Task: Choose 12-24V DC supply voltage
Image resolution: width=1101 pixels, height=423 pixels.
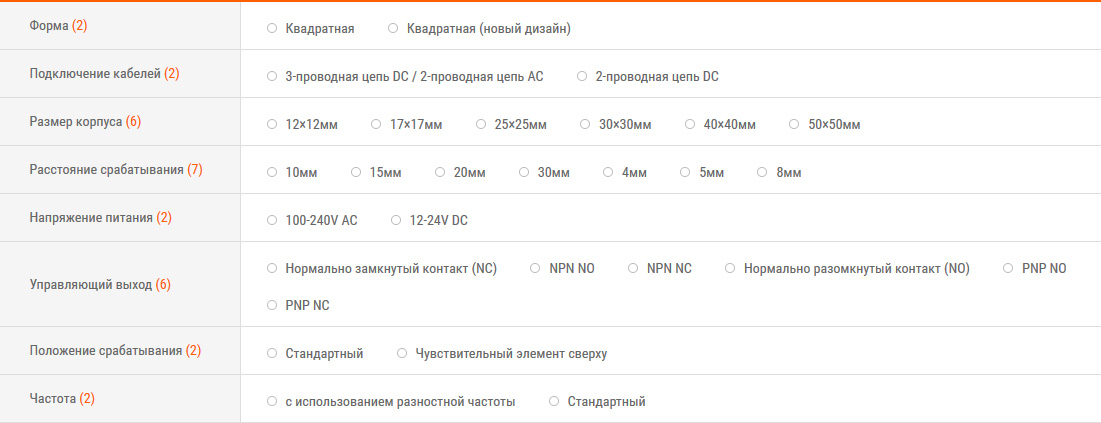Action: [396, 220]
